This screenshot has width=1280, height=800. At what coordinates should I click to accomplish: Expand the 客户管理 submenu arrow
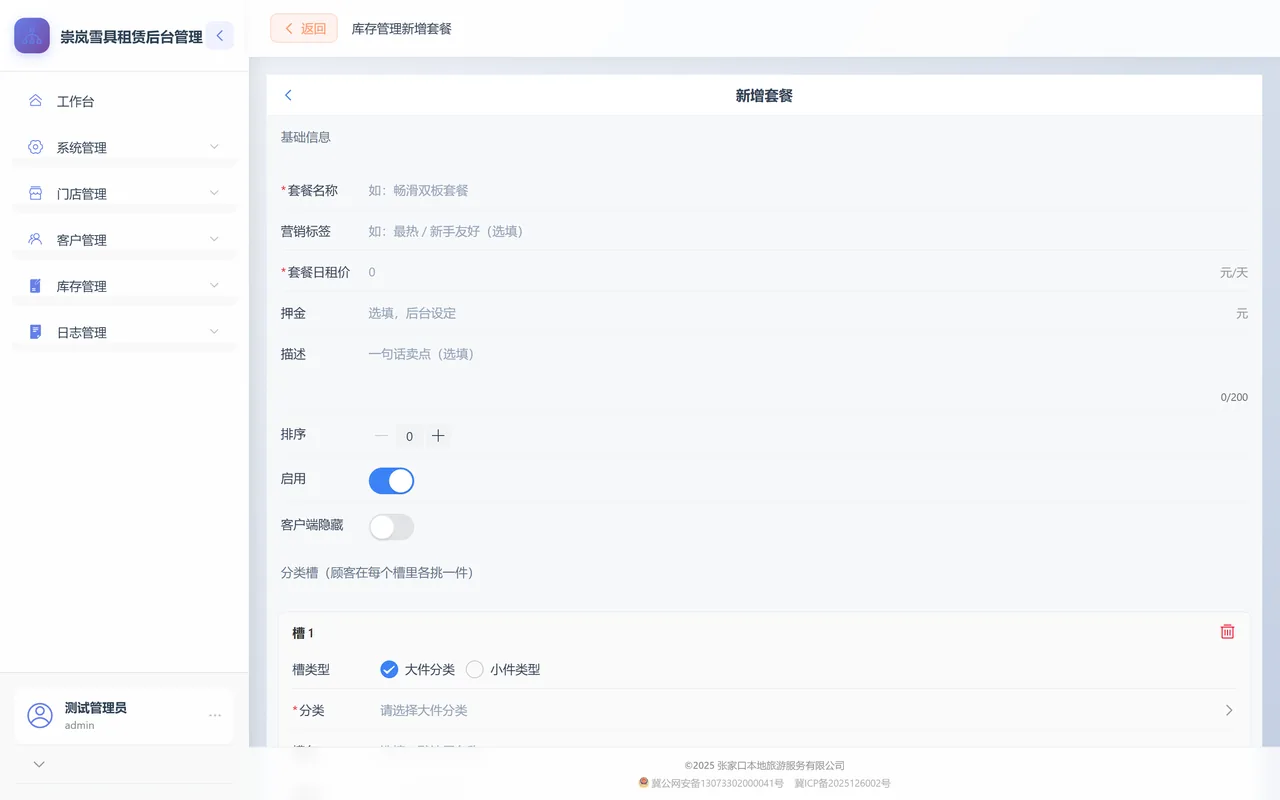(x=214, y=239)
